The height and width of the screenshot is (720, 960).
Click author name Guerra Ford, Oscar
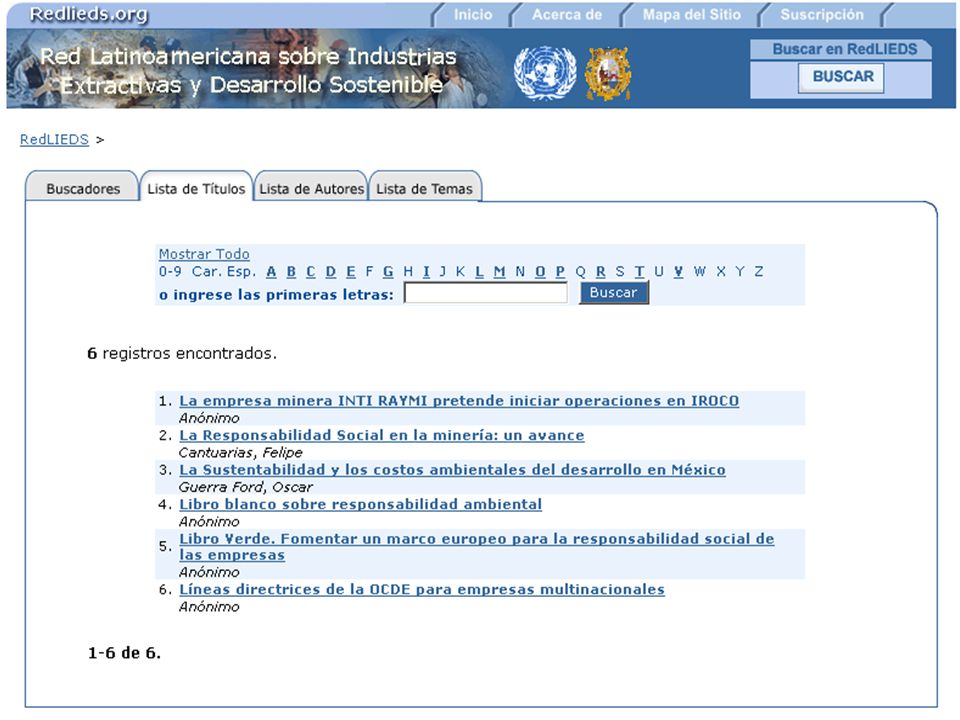click(x=246, y=487)
